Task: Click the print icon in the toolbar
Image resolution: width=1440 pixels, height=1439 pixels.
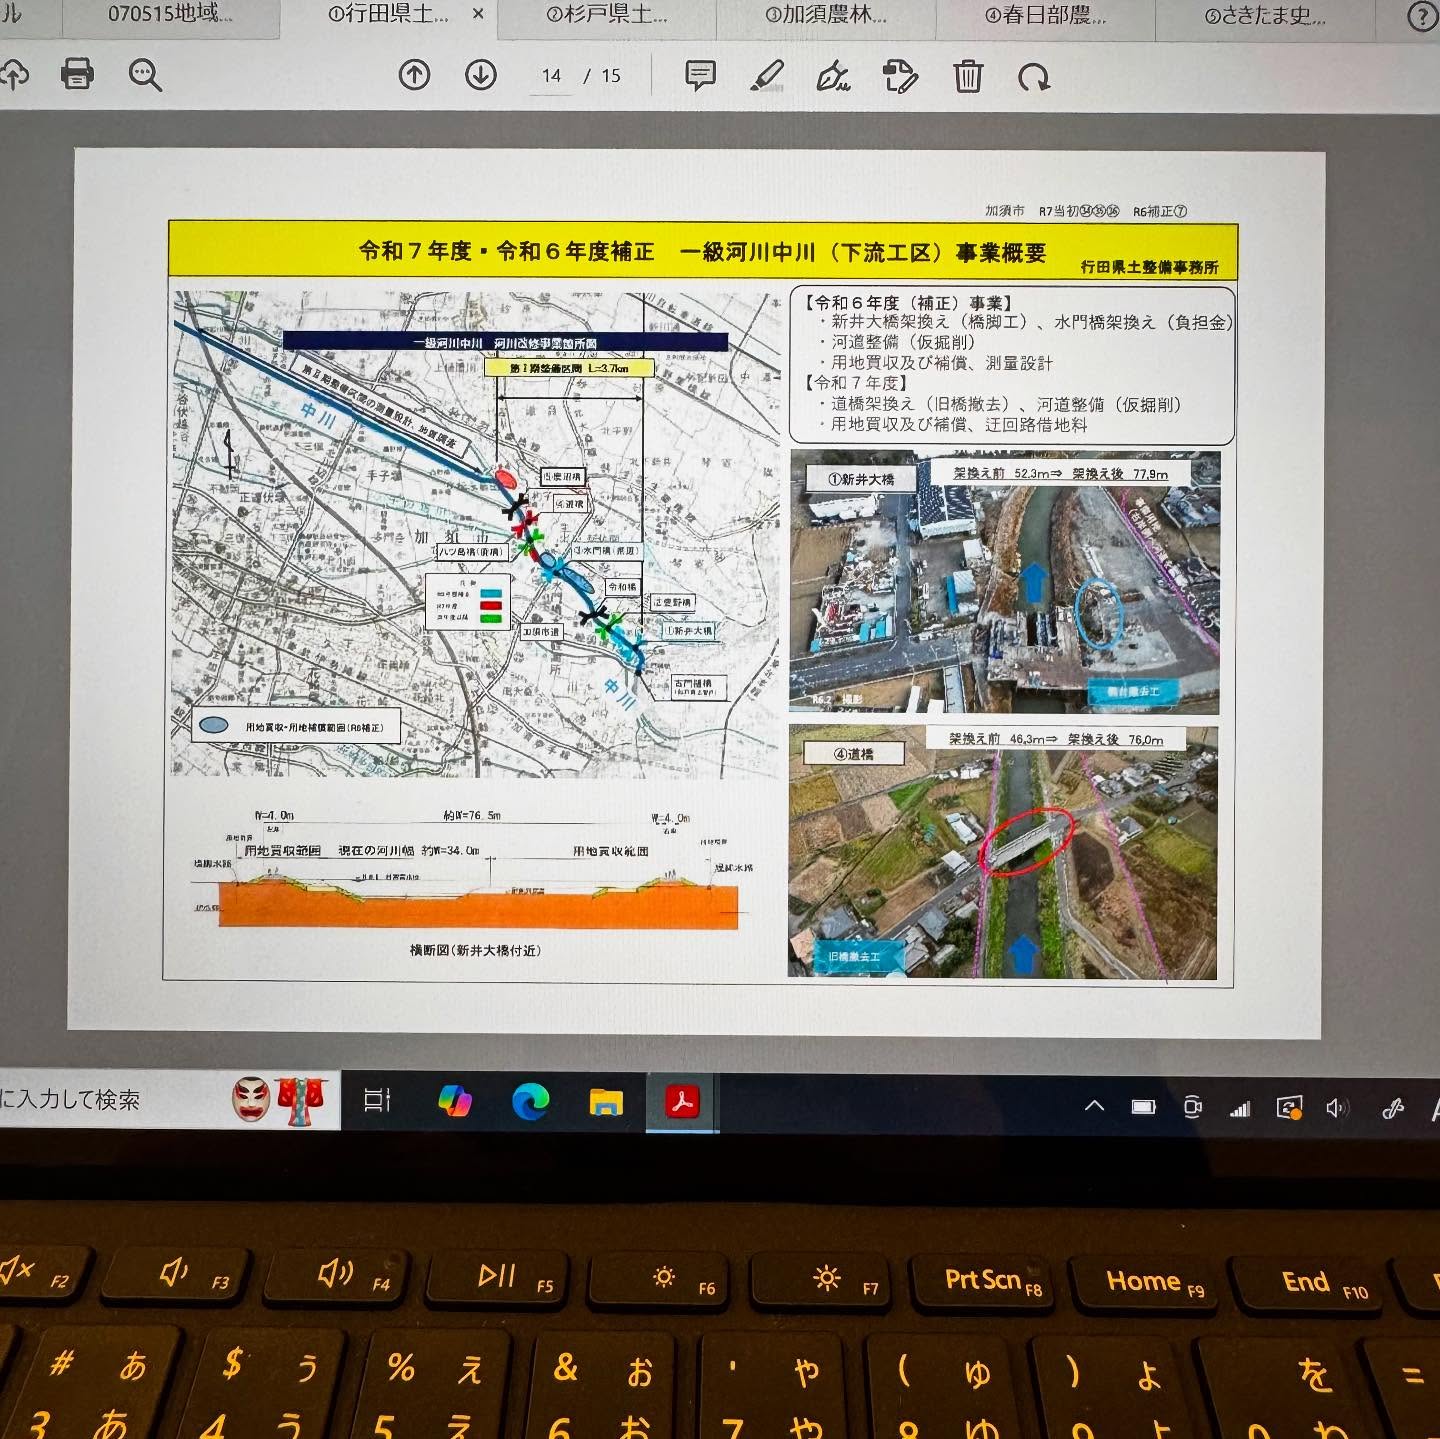Action: click(x=77, y=74)
